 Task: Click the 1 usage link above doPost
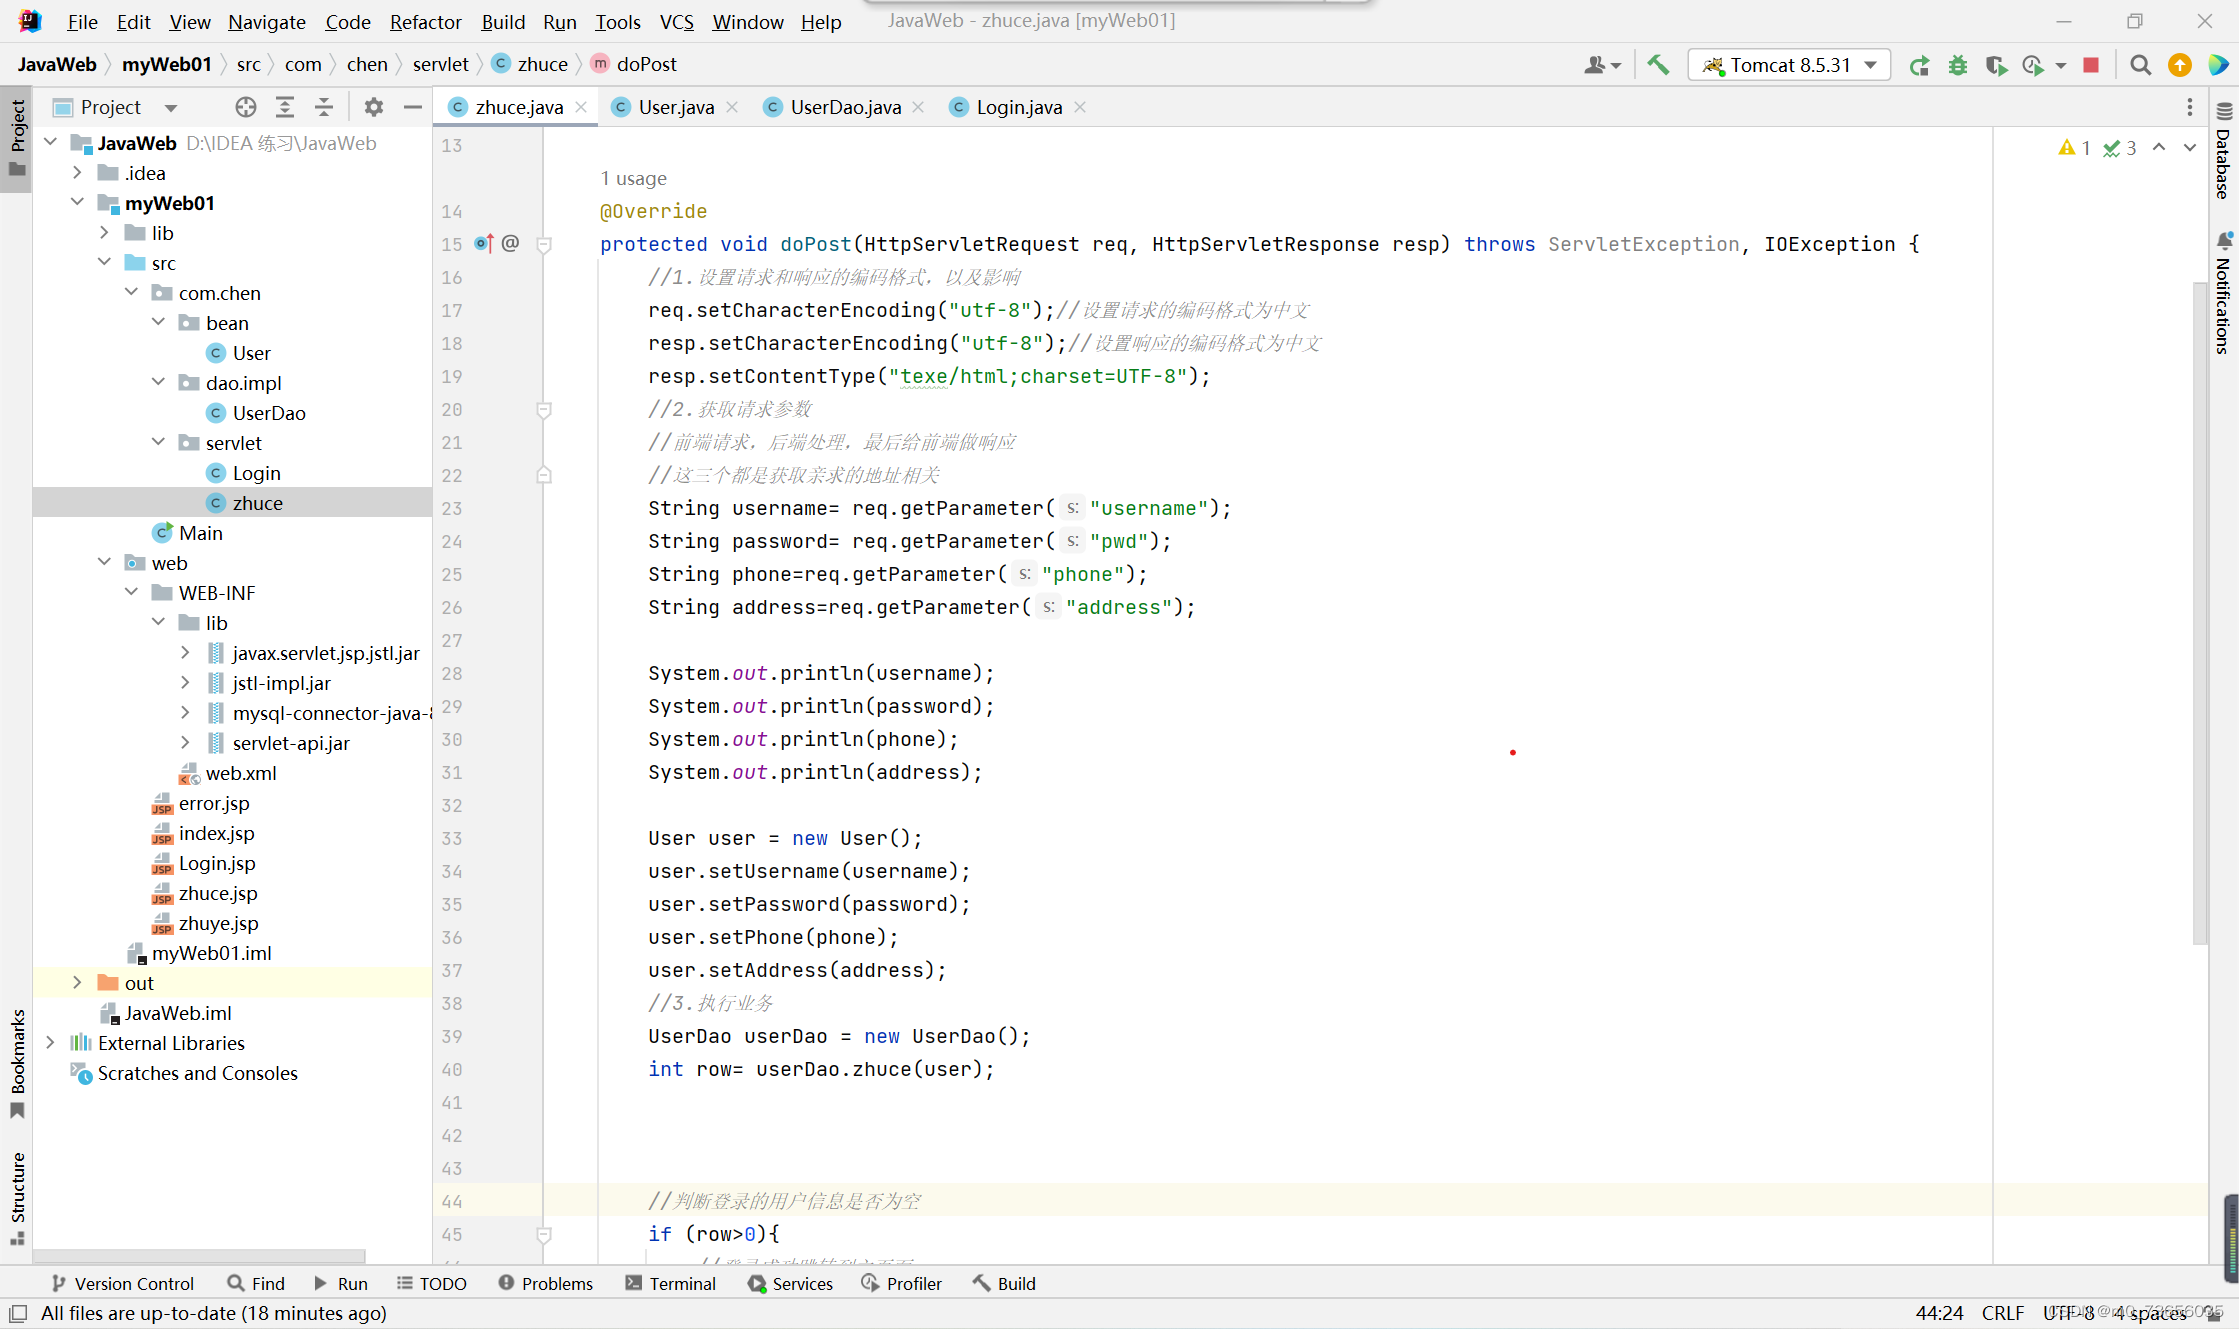pyautogui.click(x=633, y=178)
